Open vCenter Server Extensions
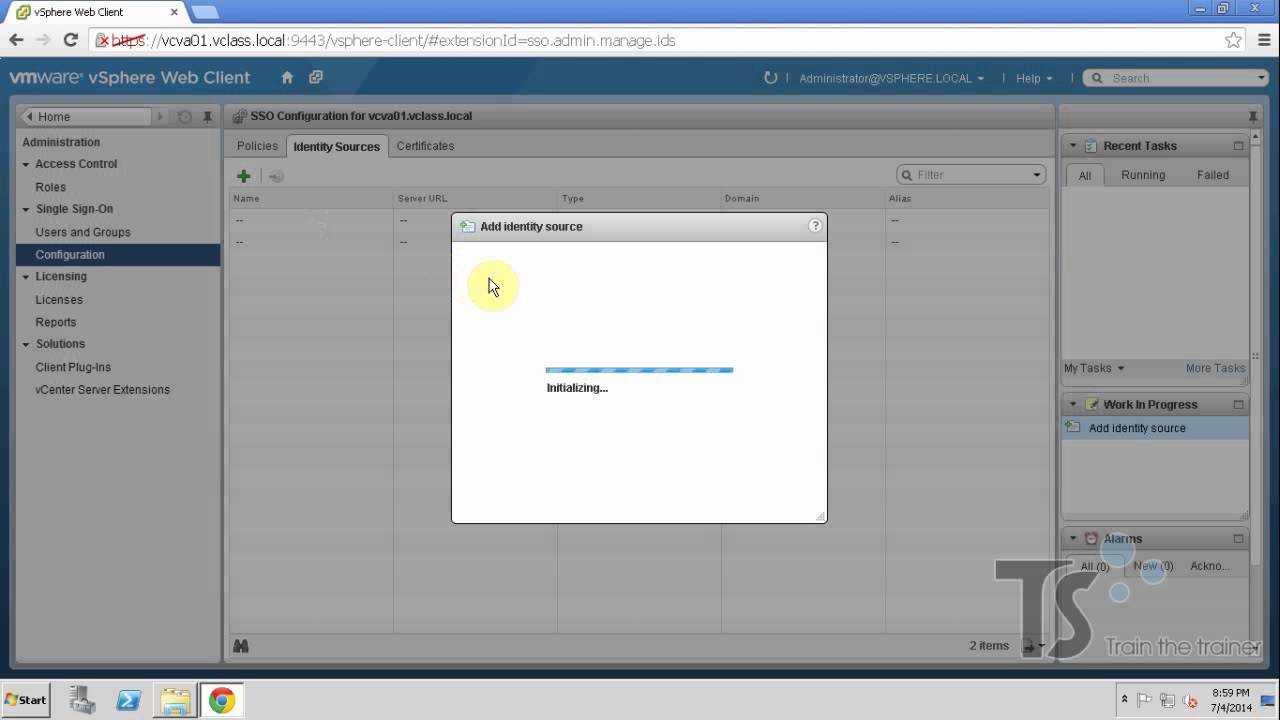 coord(102,390)
